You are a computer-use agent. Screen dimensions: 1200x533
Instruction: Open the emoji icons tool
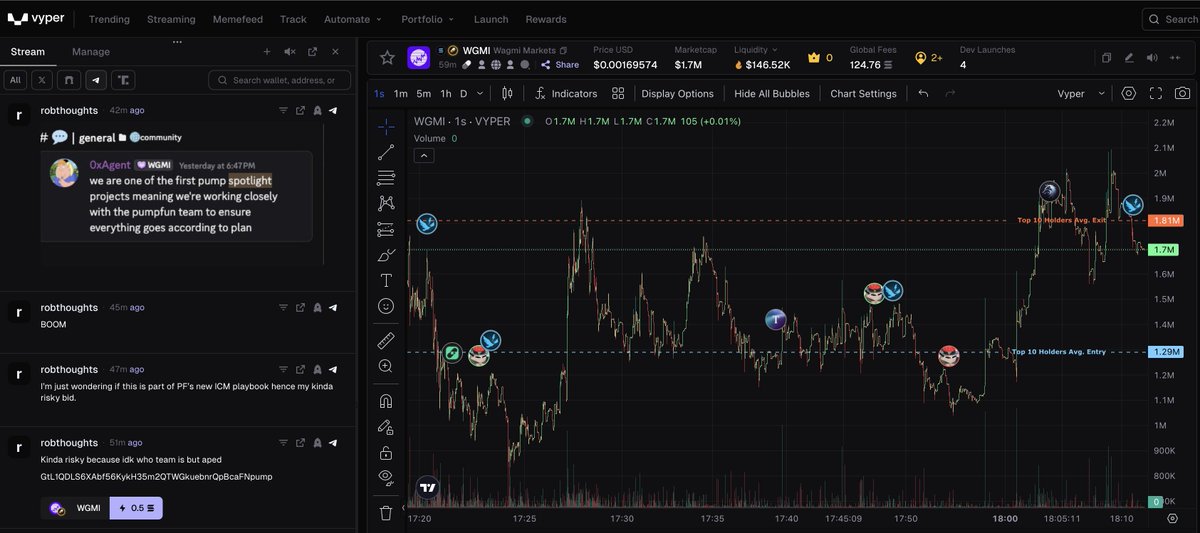click(386, 306)
